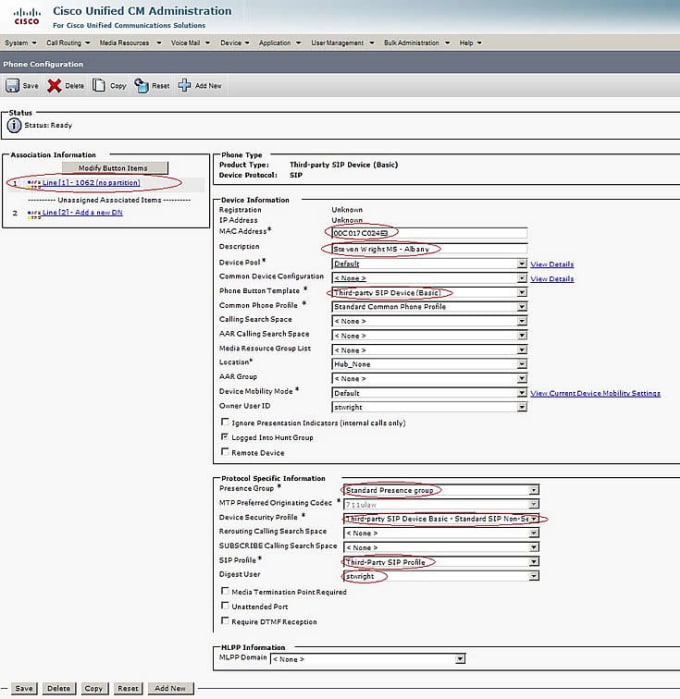Image resolution: width=680 pixels, height=699 pixels.
Task: Click View Details for Common Device Configuration
Action: pos(552,279)
